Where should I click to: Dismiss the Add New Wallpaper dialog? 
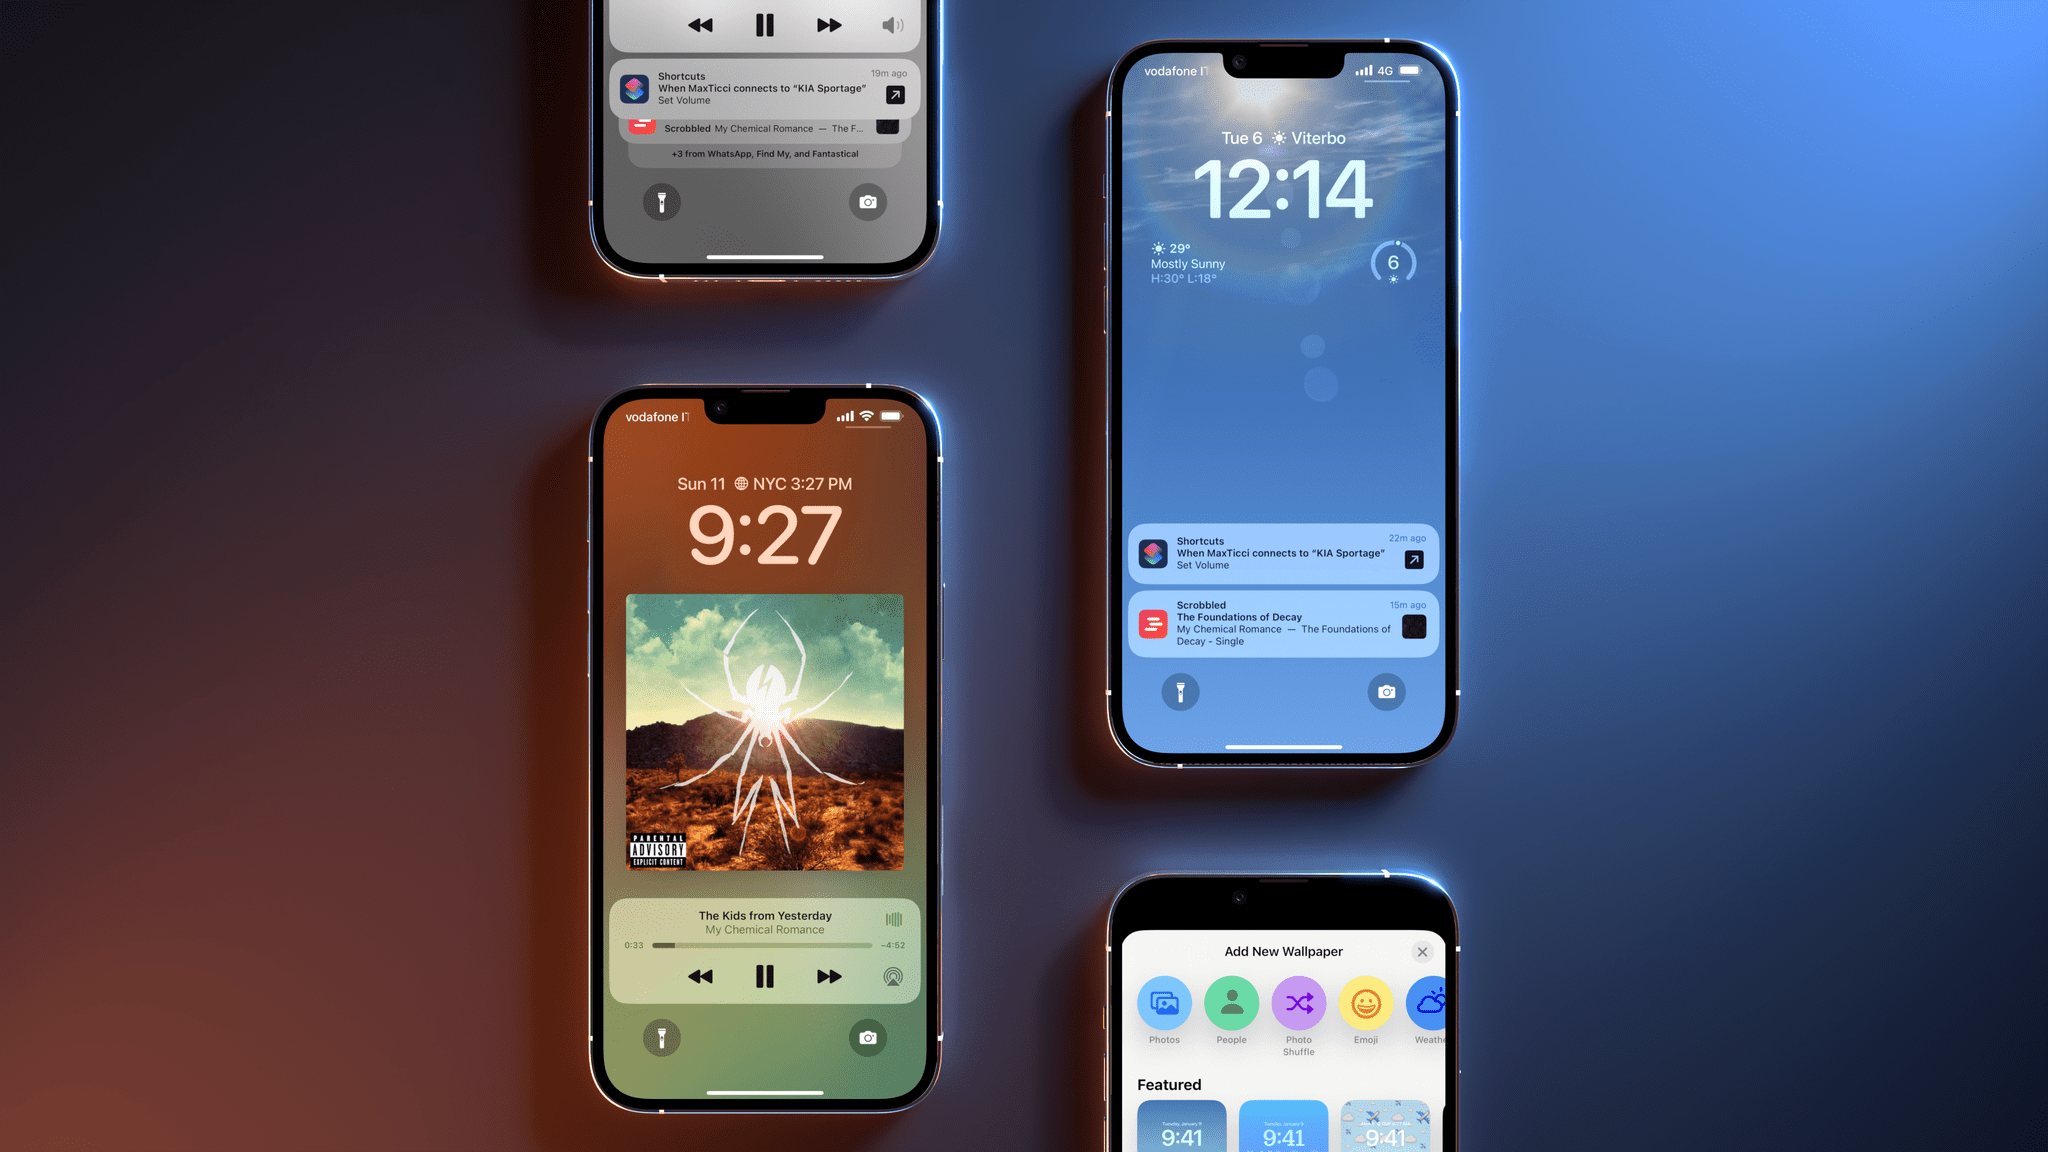coord(1421,952)
